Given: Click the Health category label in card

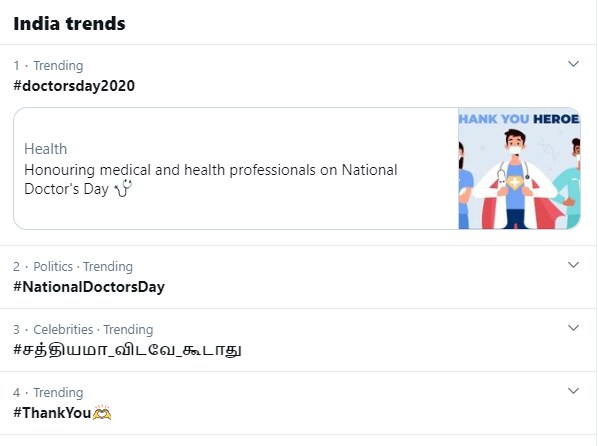Looking at the screenshot, I should pyautogui.click(x=45, y=149).
